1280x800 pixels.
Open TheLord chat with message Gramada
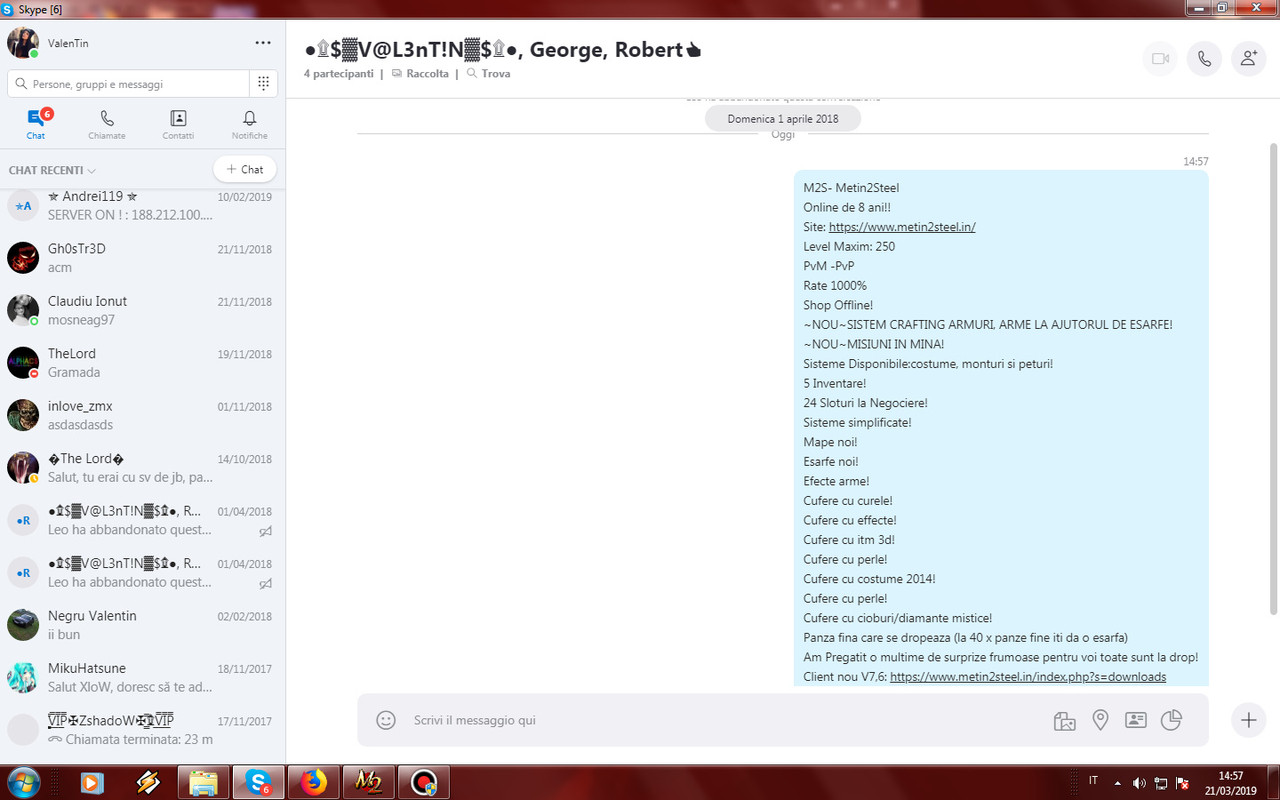[143, 363]
